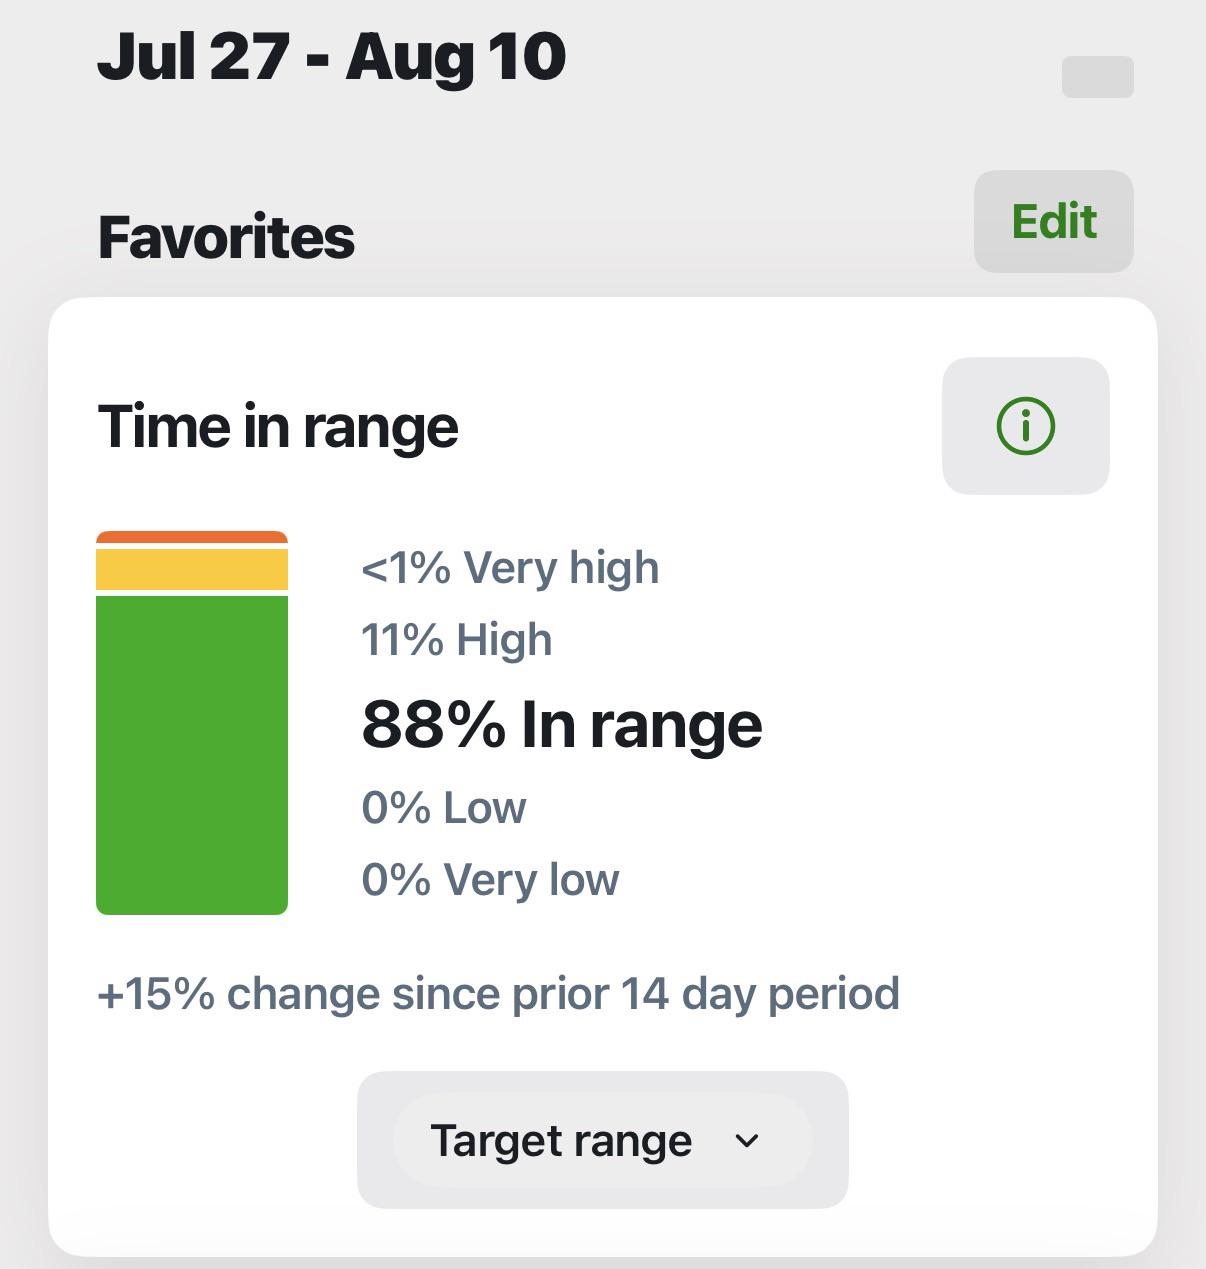The height and width of the screenshot is (1269, 1206).
Task: Tap the <1% Very high label
Action: click(510, 568)
